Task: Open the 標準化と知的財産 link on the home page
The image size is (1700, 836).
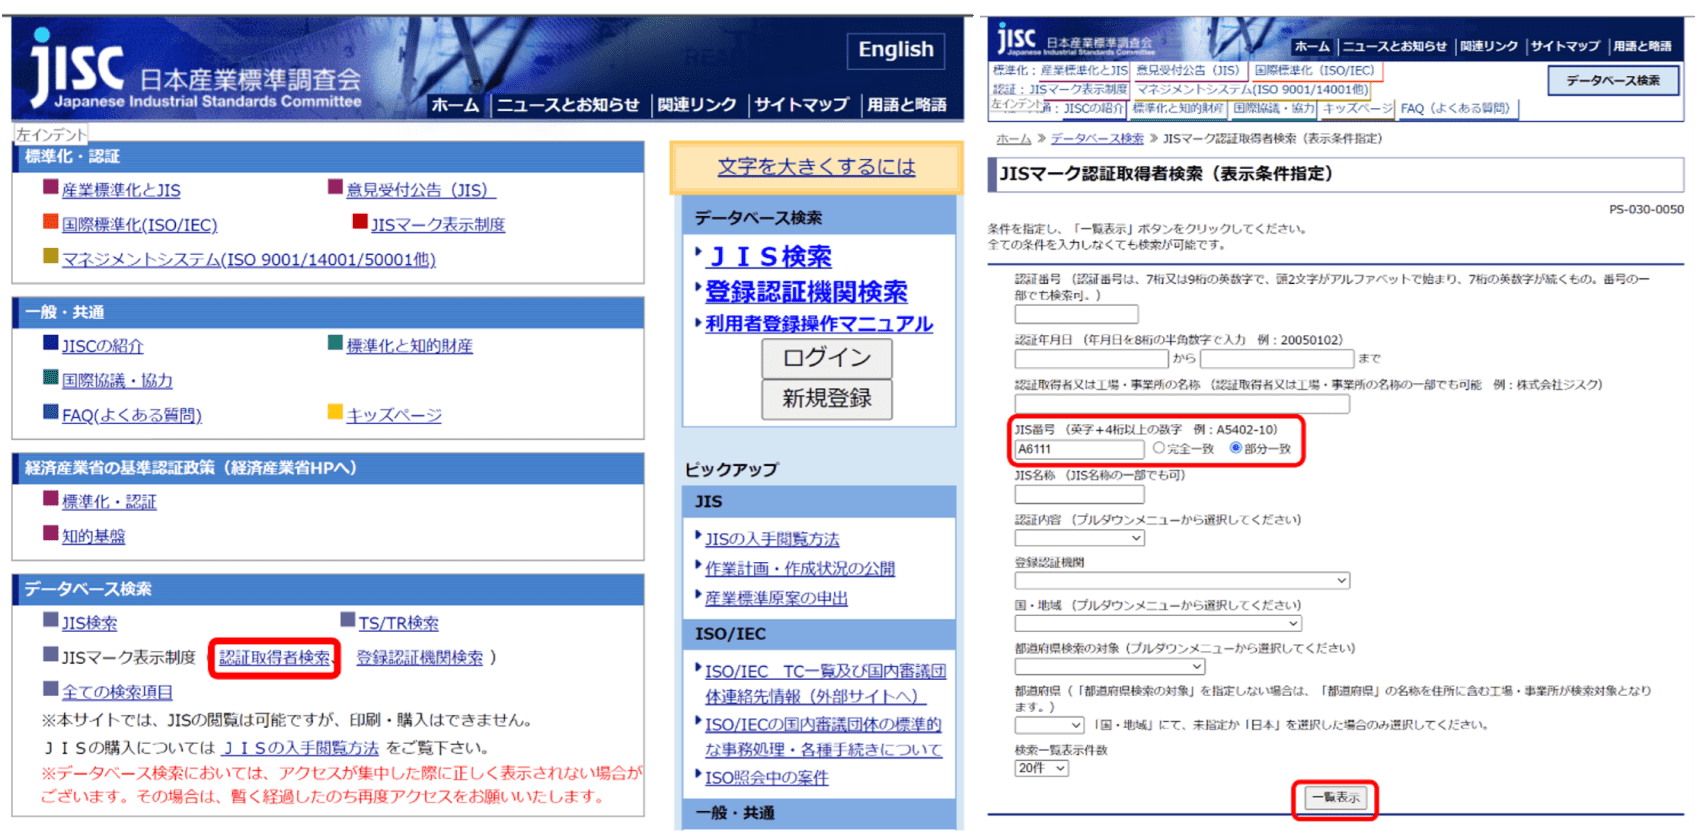Action: (409, 346)
